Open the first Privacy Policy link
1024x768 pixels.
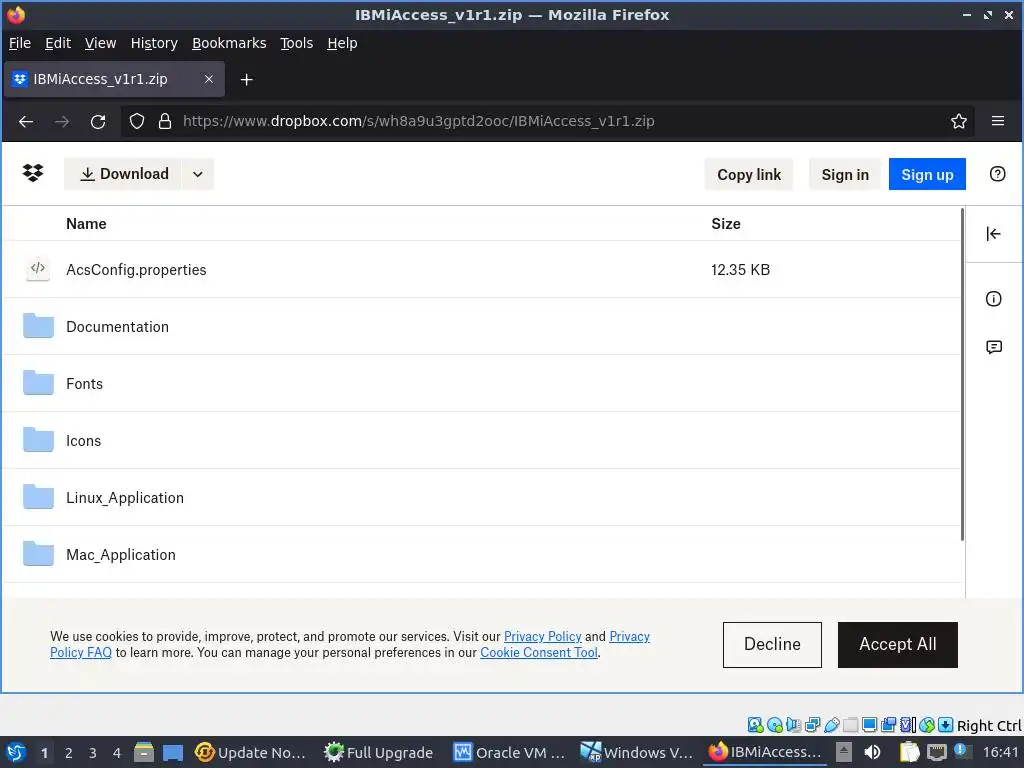tap(542, 636)
